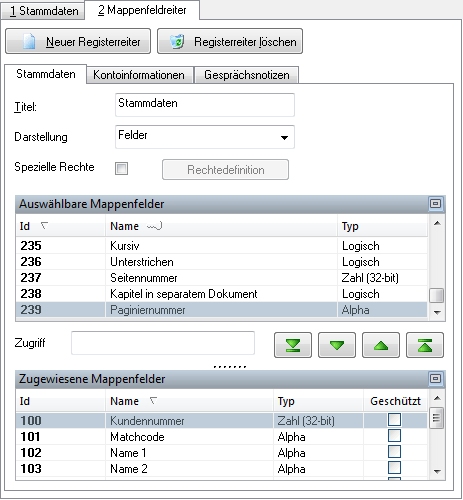Click the single green up arrow button
Viewport: 463px width, 500px height.
381,345
